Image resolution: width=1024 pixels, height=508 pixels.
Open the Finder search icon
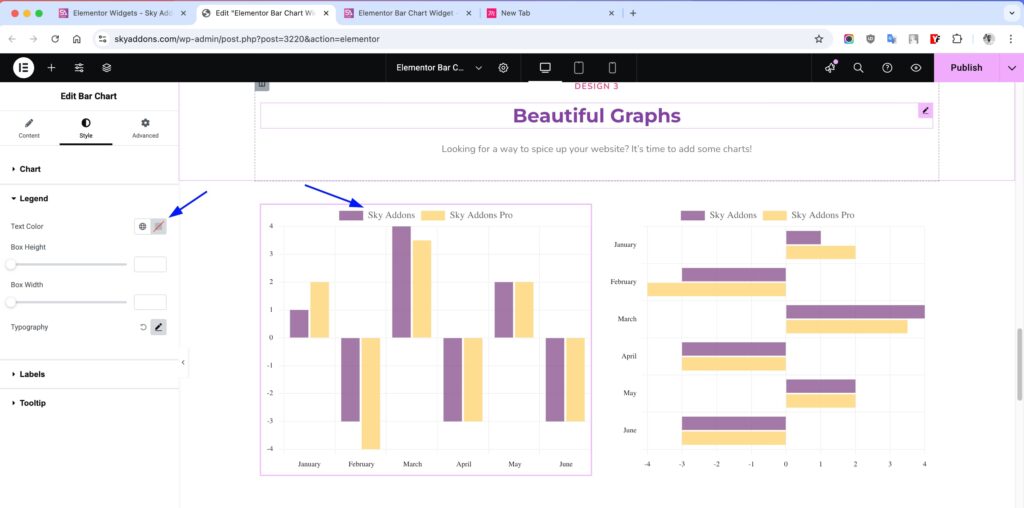[859, 67]
